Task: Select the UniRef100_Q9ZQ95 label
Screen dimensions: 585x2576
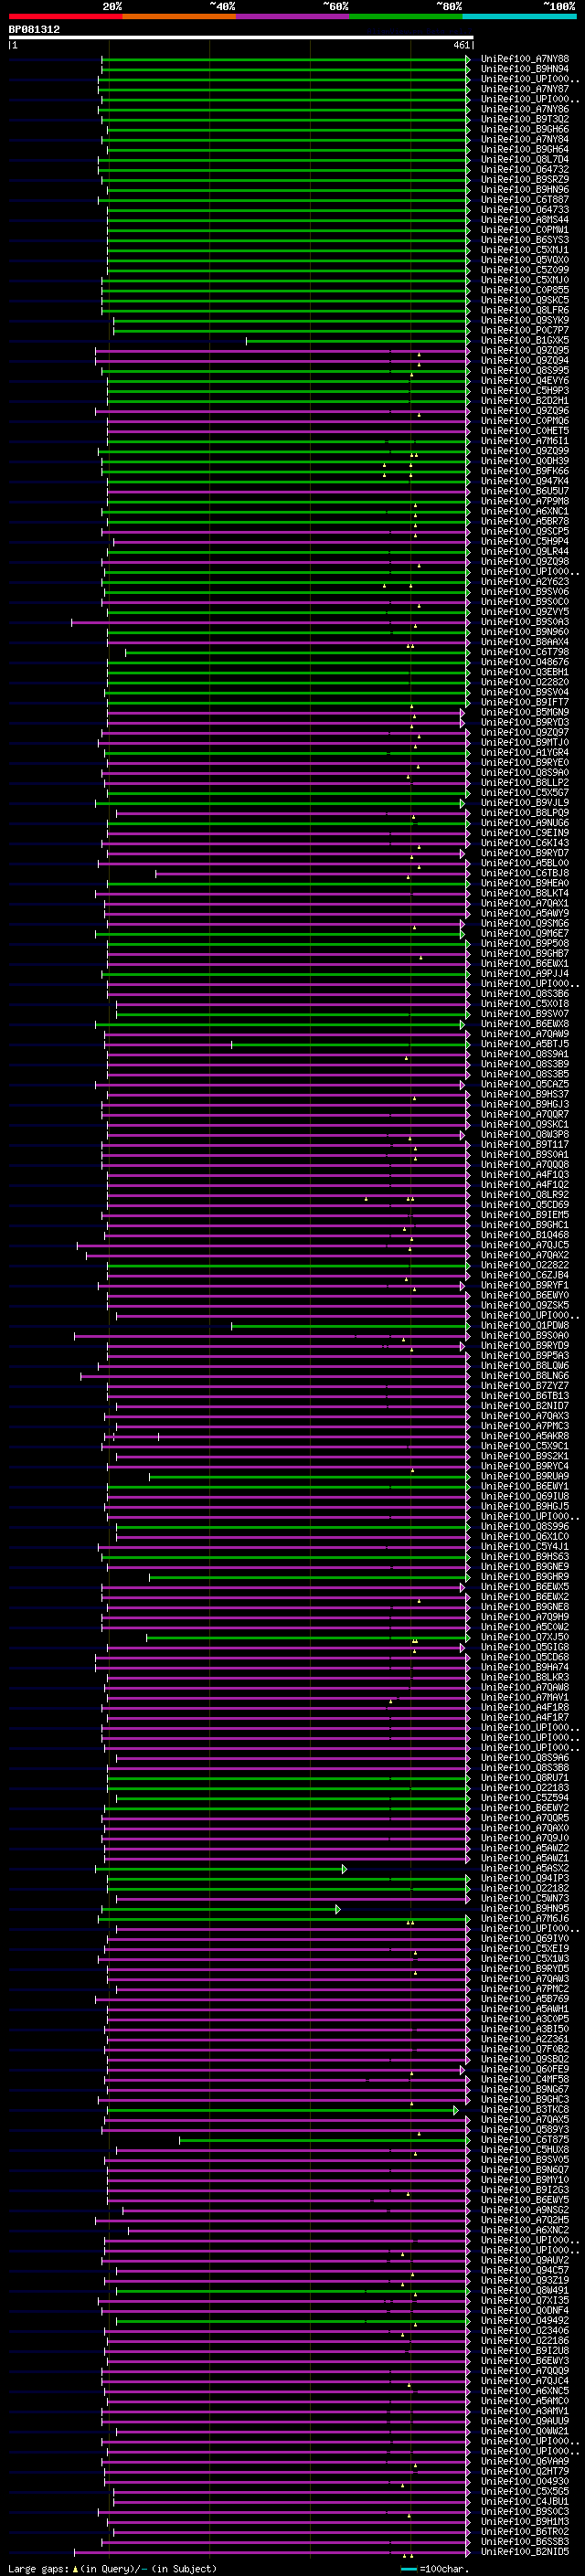Action: [524, 350]
